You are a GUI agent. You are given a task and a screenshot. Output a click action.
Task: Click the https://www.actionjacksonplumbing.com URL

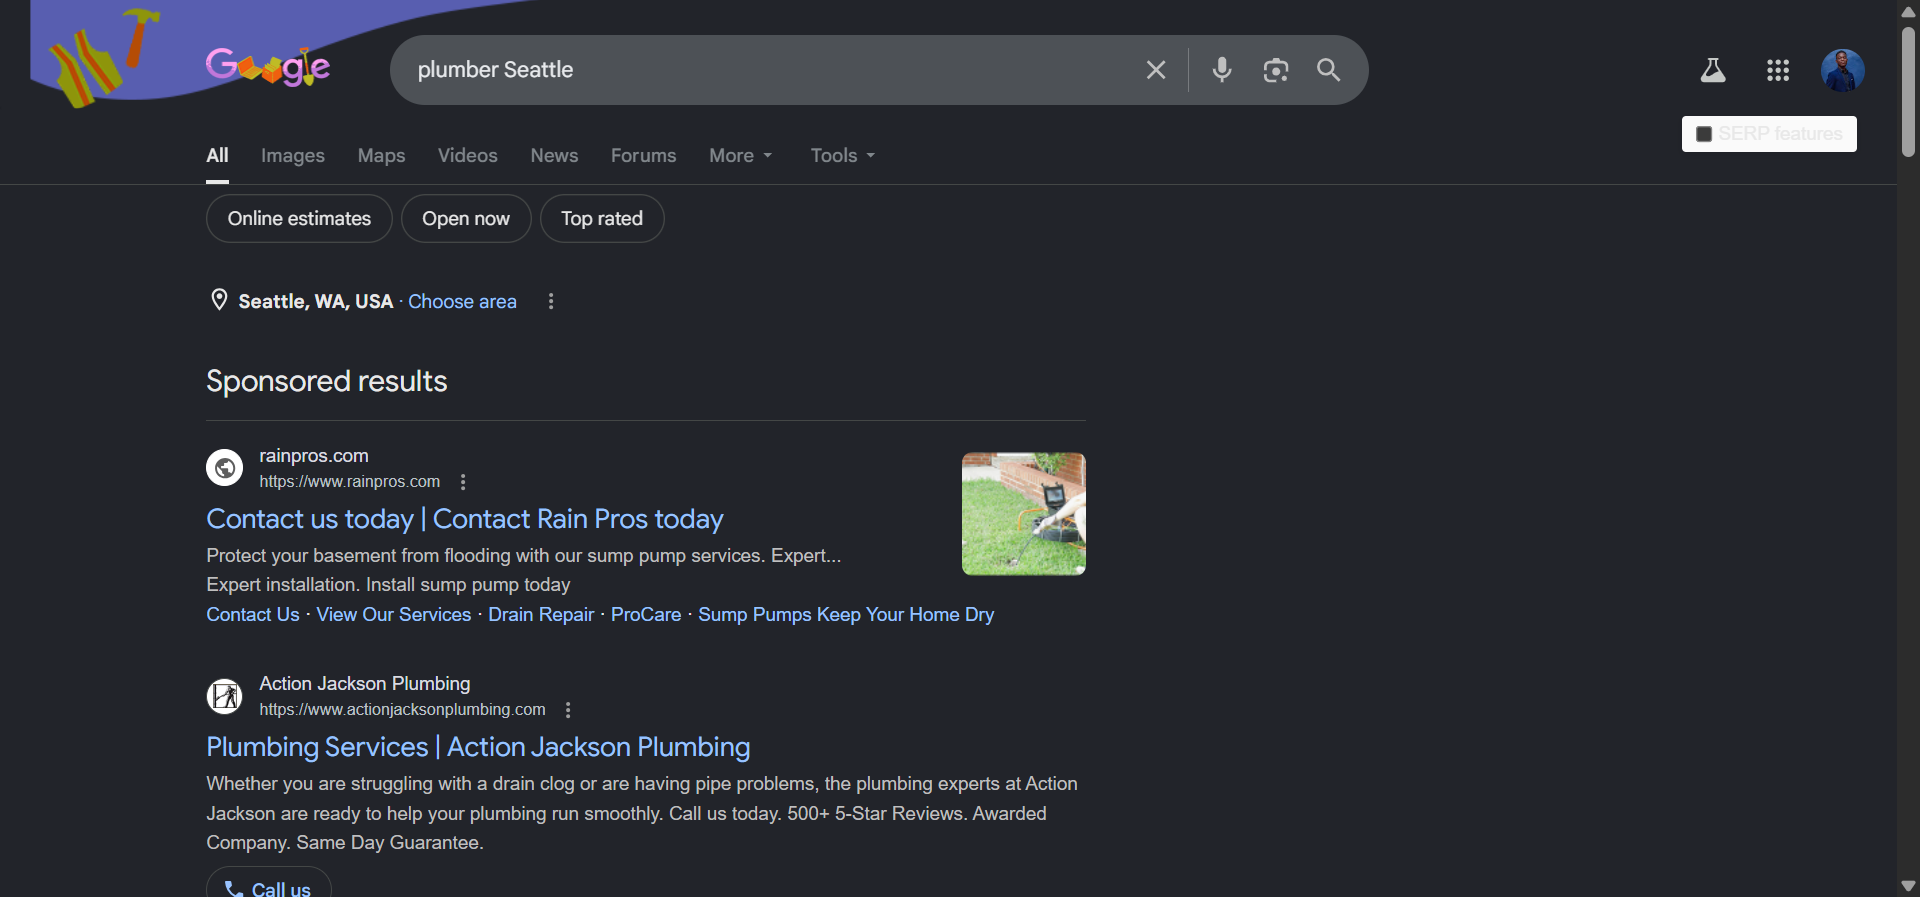[403, 710]
